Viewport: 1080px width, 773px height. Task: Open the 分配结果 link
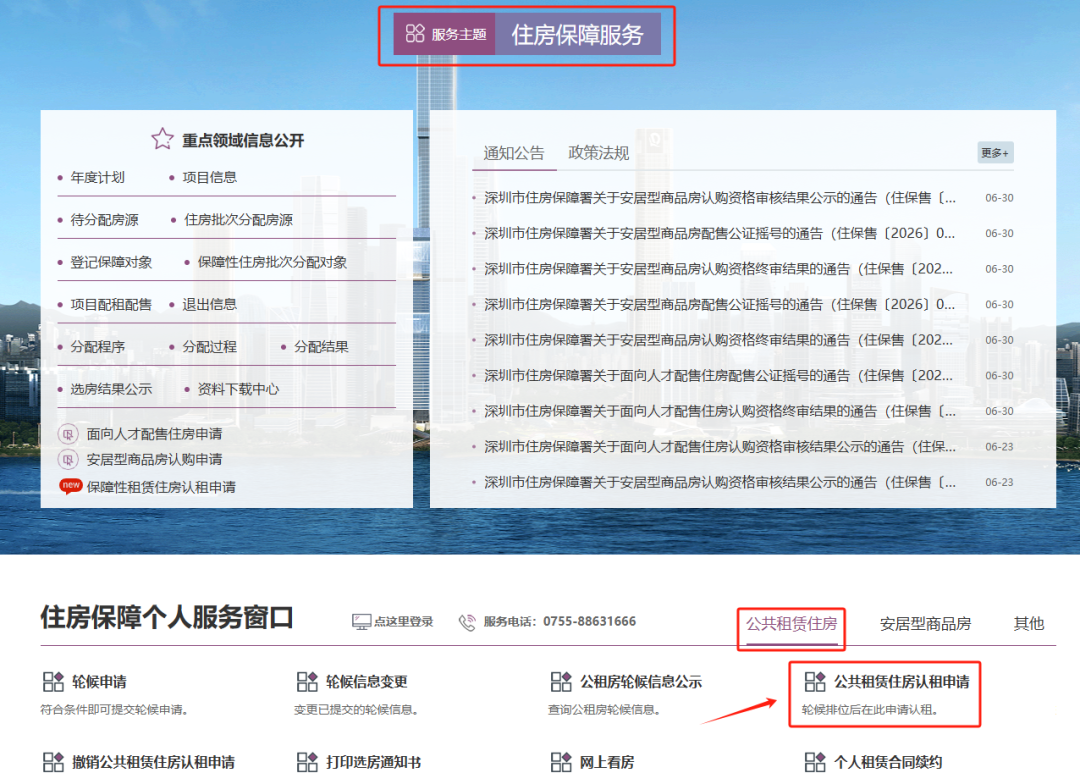pyautogui.click(x=321, y=347)
